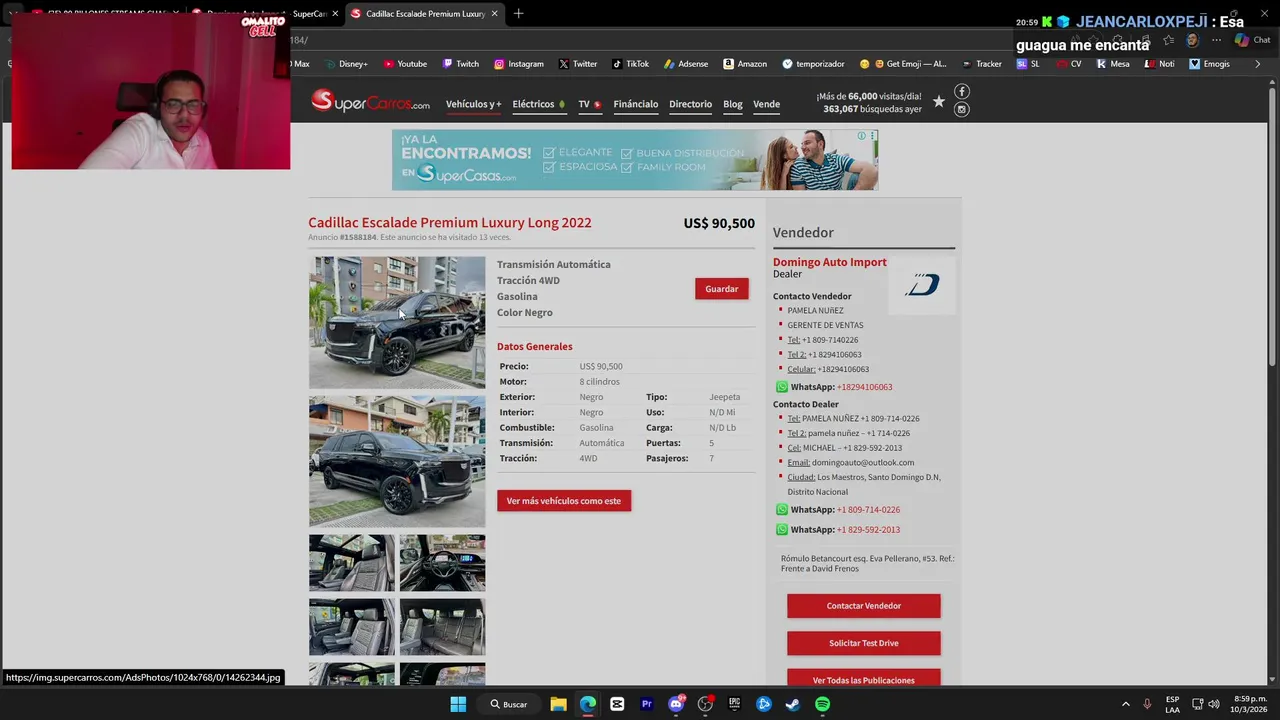Click the browser settings ellipsis menu
The height and width of the screenshot is (720, 1280).
[x=1216, y=40]
